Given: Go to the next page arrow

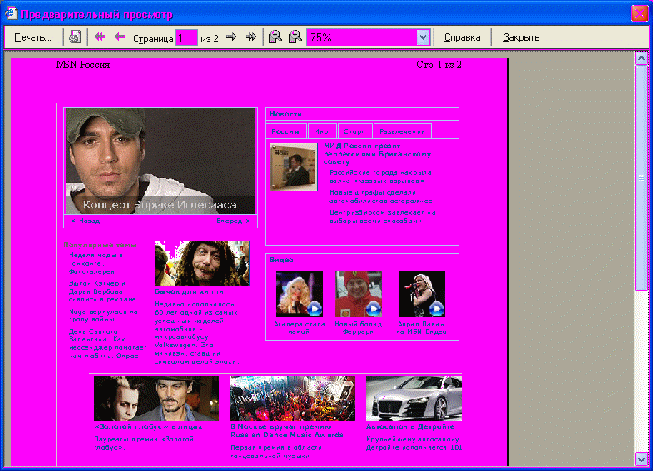Looking at the screenshot, I should [231, 37].
